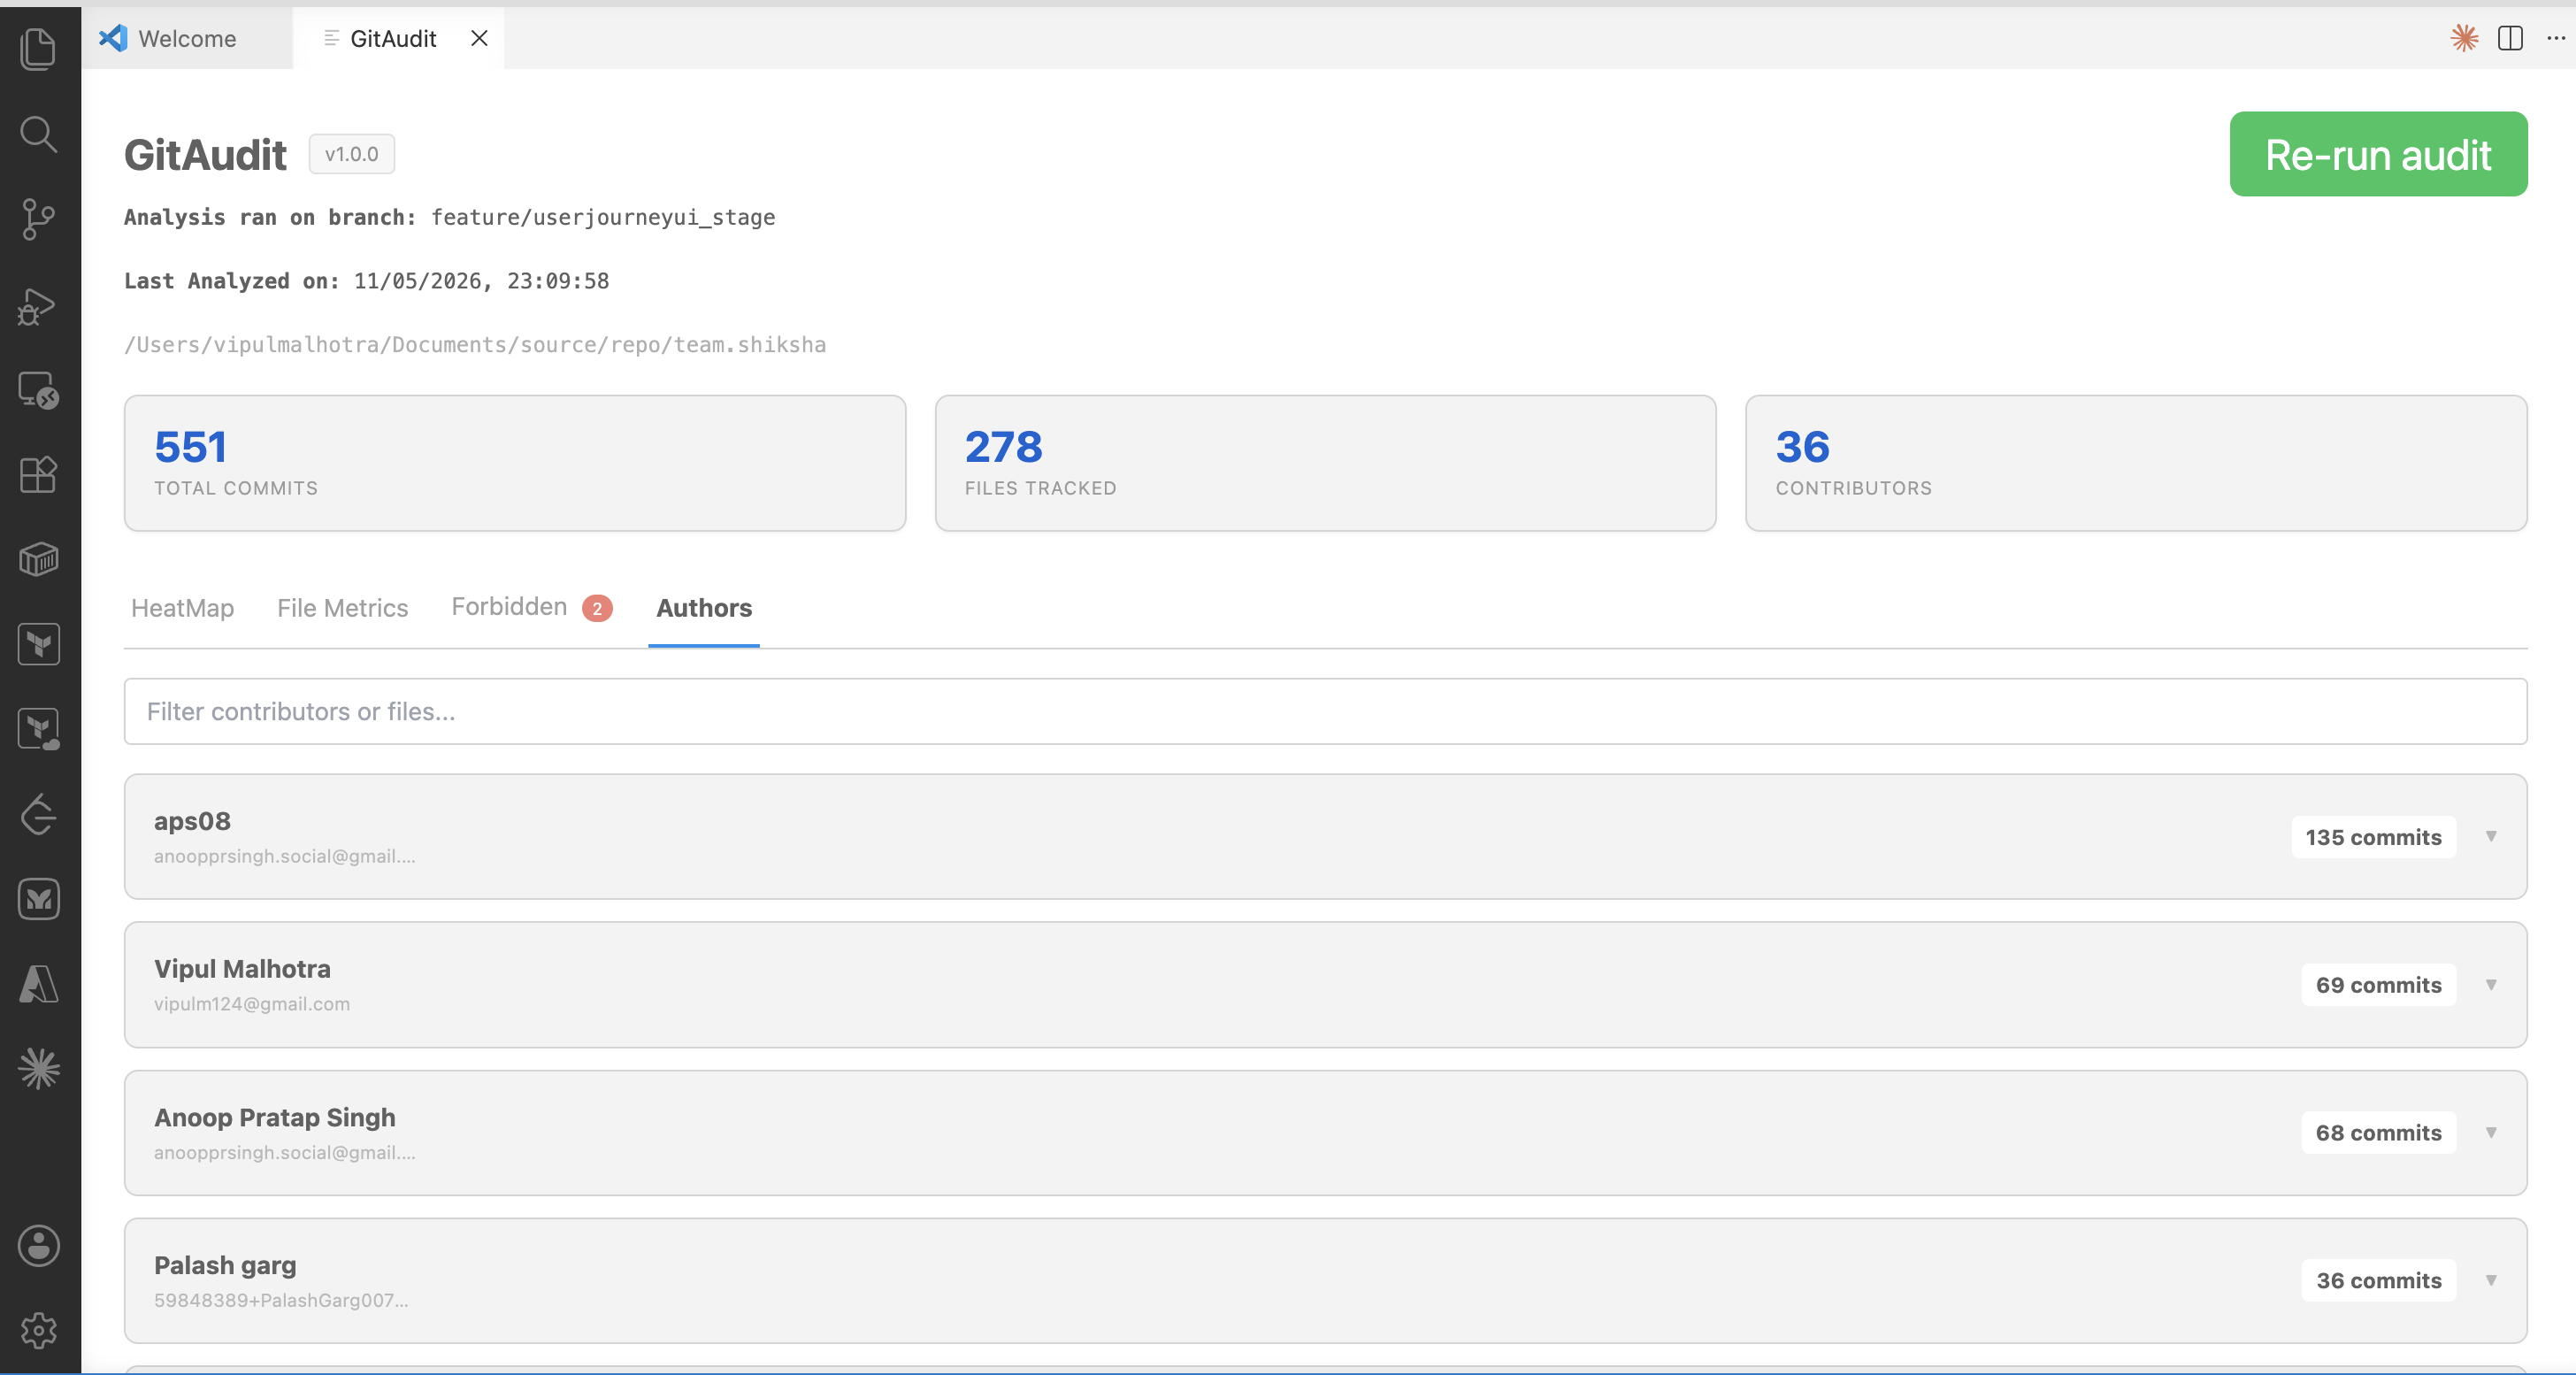
Task: Open the Terraform Cloud view icon
Action: click(38, 729)
